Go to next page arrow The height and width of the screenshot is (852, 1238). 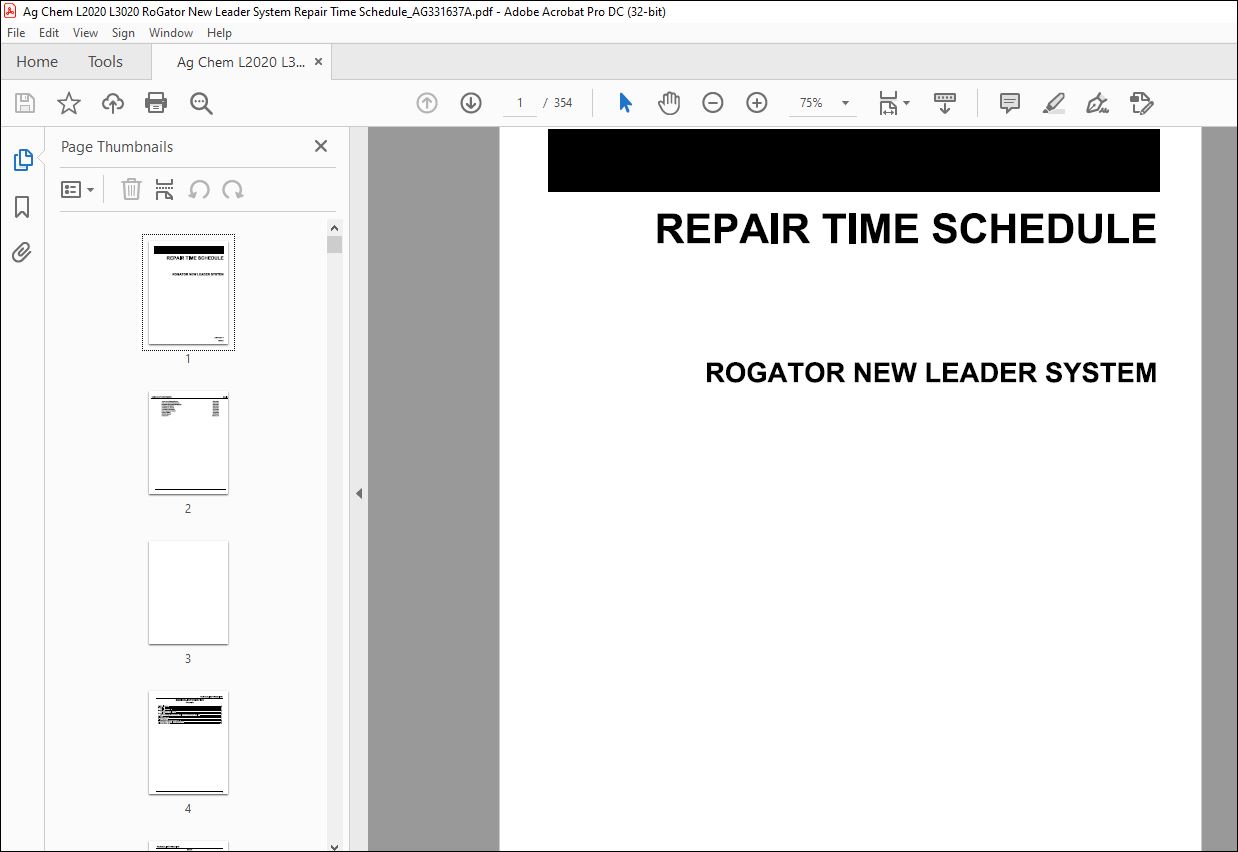coord(471,103)
